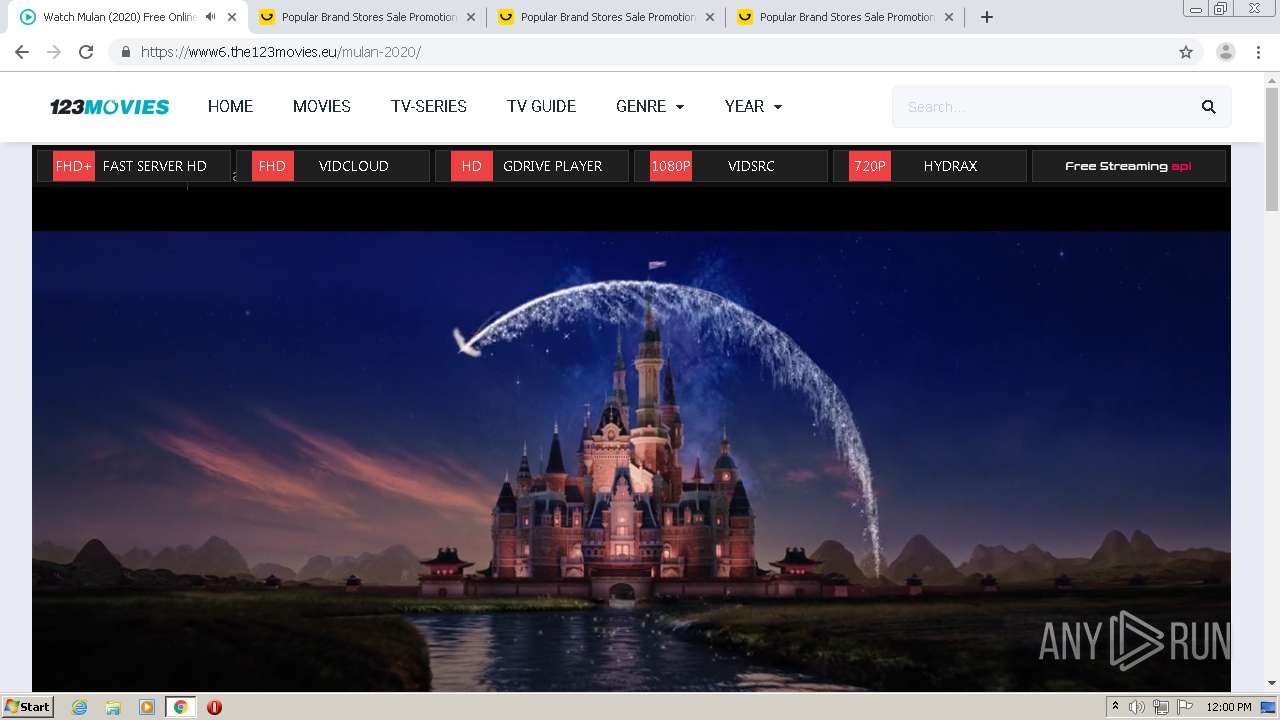Screen dimensions: 1280x720
Task: Open the Chrome profile avatar
Action: [1226, 52]
